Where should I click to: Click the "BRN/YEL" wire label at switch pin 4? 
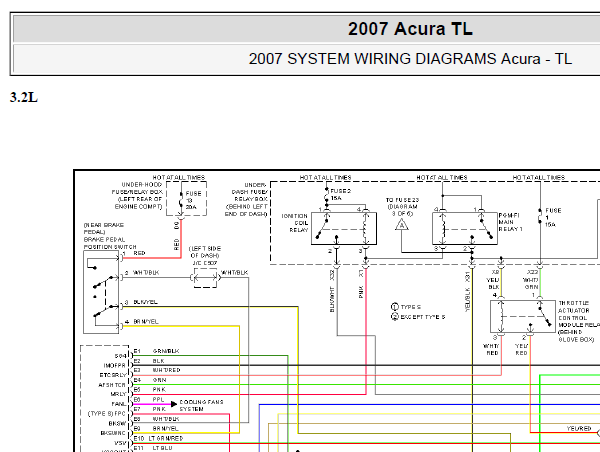tap(145, 322)
